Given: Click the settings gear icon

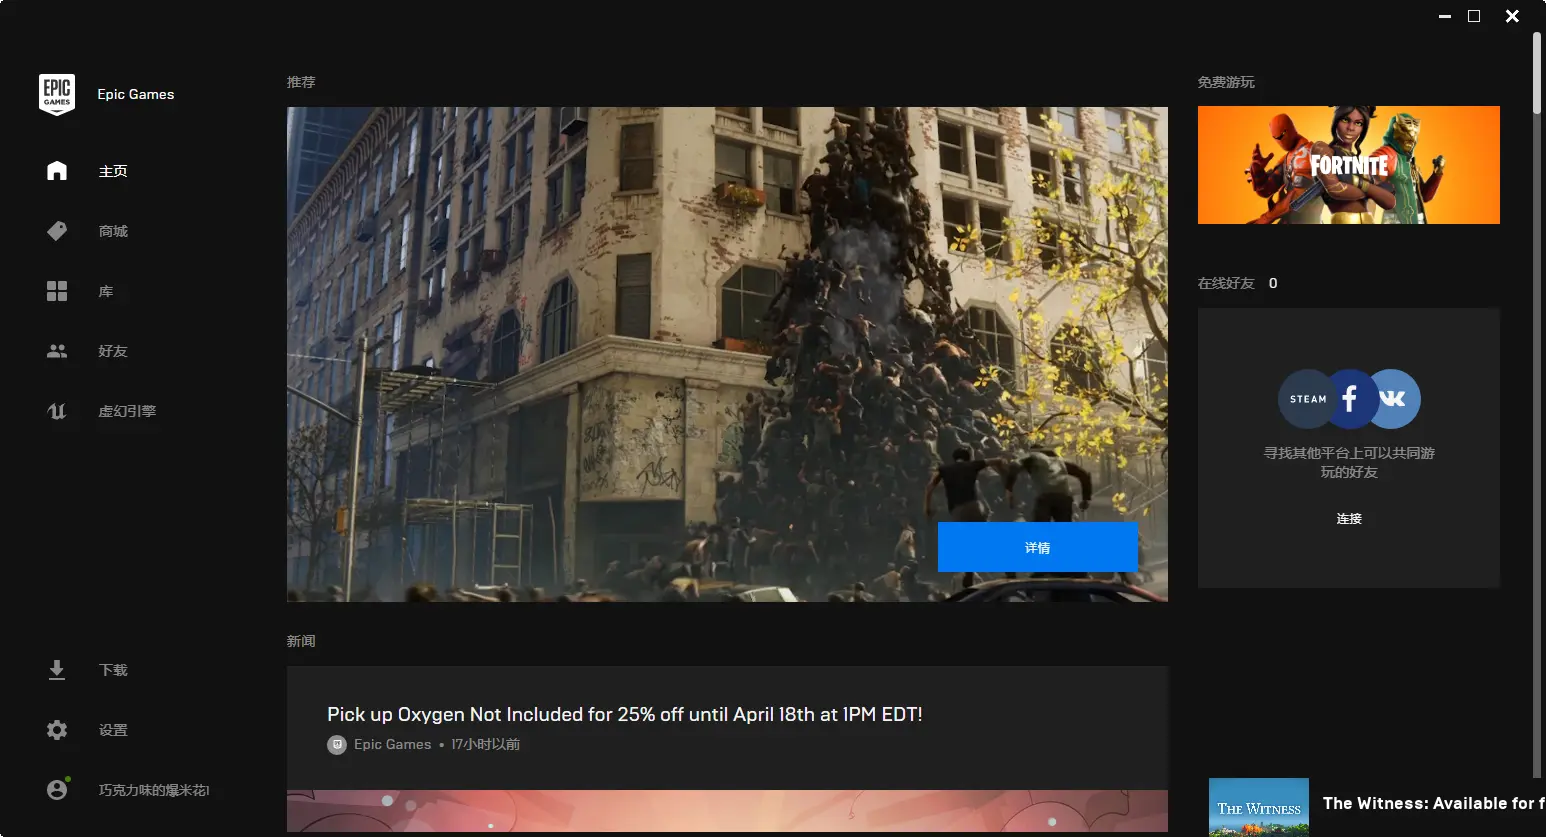Looking at the screenshot, I should 57,730.
